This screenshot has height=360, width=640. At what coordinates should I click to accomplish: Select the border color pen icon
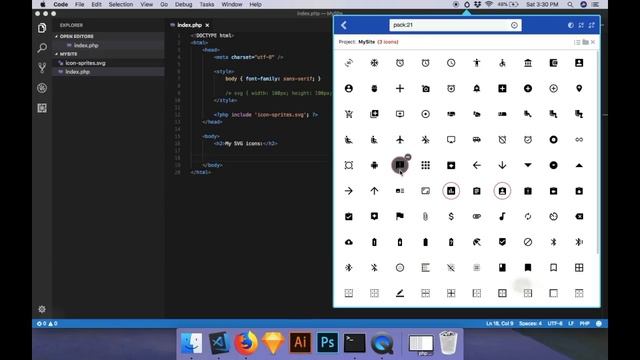[x=400, y=293]
